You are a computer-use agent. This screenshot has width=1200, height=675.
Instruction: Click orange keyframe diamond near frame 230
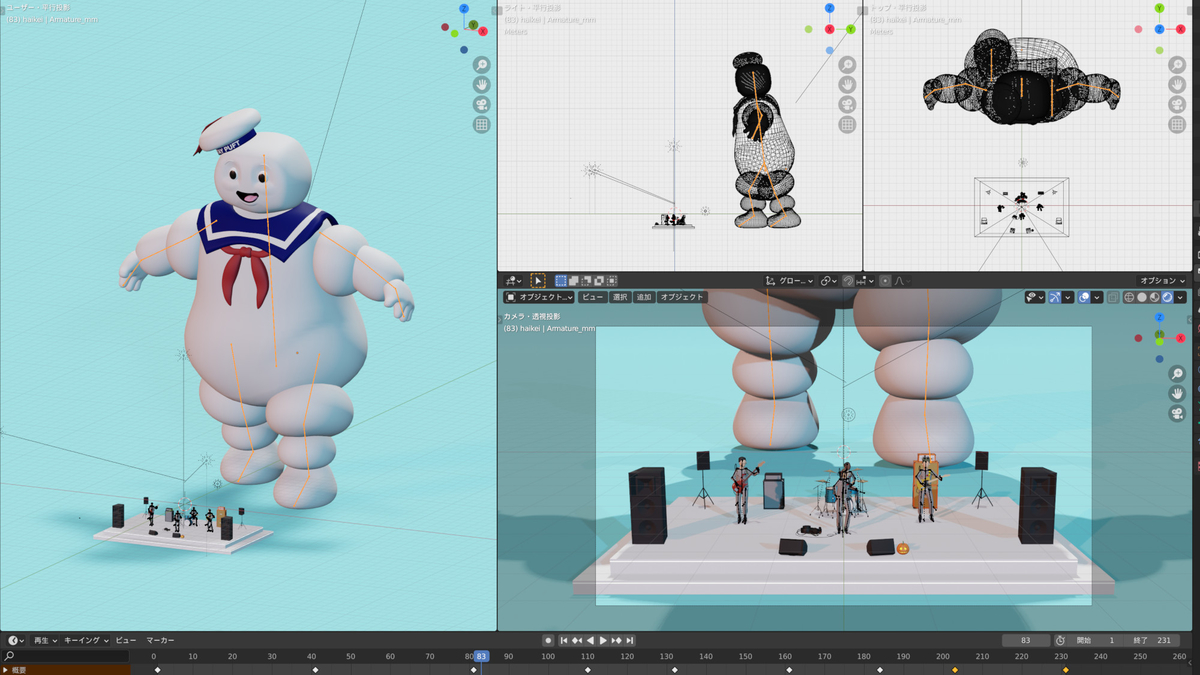pyautogui.click(x=1065, y=670)
